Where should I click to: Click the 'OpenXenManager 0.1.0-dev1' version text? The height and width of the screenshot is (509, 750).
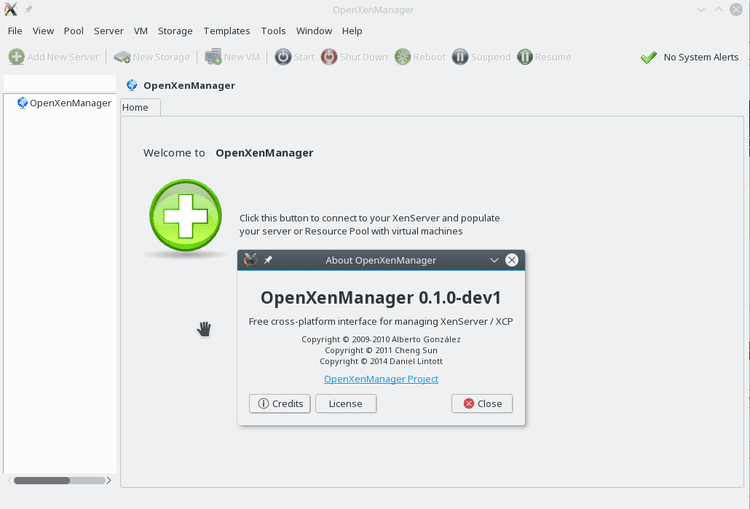point(381,298)
